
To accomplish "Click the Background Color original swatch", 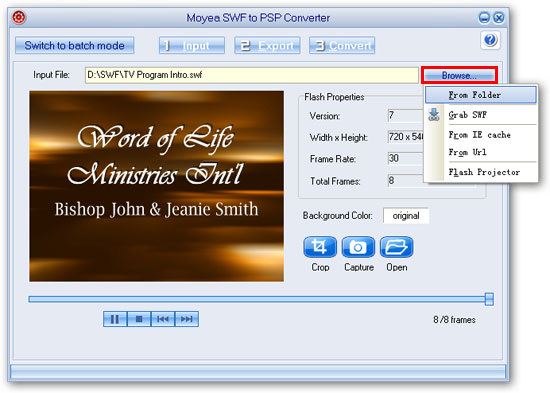I will (406, 215).
